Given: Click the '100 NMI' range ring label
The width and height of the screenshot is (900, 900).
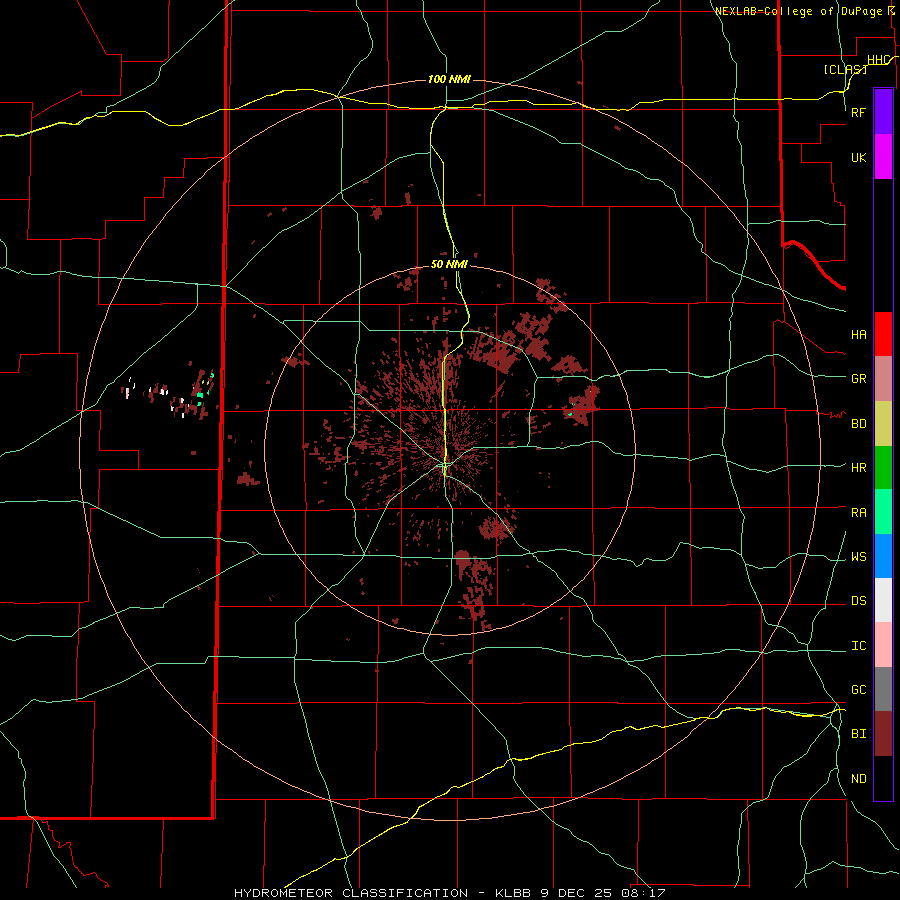Looking at the screenshot, I should click(x=449, y=79).
